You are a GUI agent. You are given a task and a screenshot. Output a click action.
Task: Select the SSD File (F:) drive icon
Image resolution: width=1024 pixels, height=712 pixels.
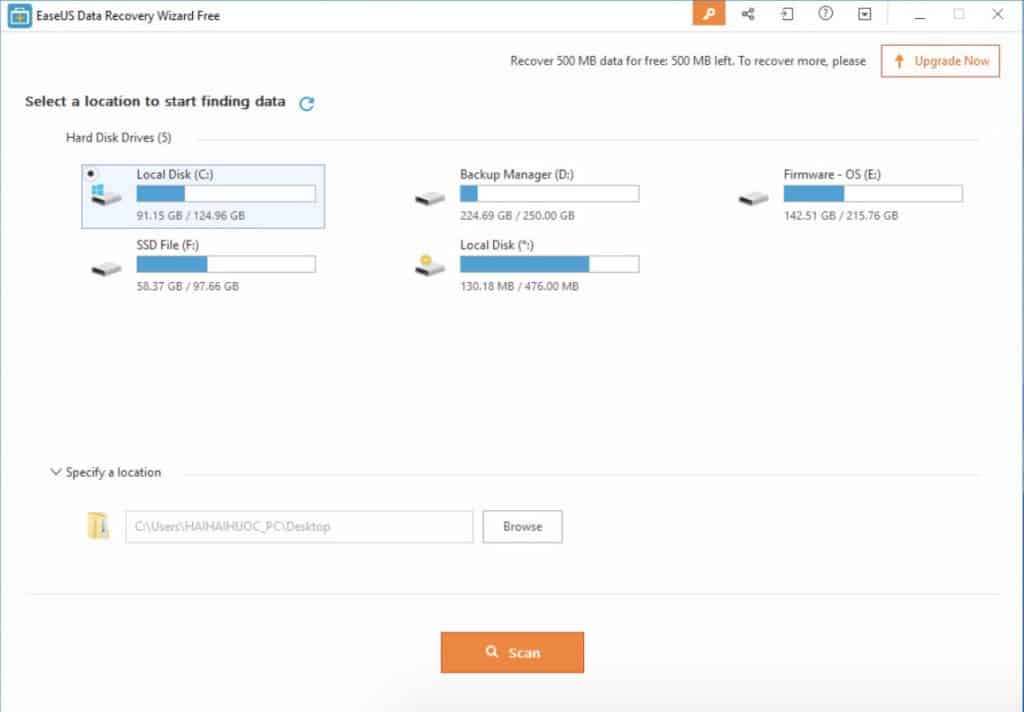[x=106, y=268]
